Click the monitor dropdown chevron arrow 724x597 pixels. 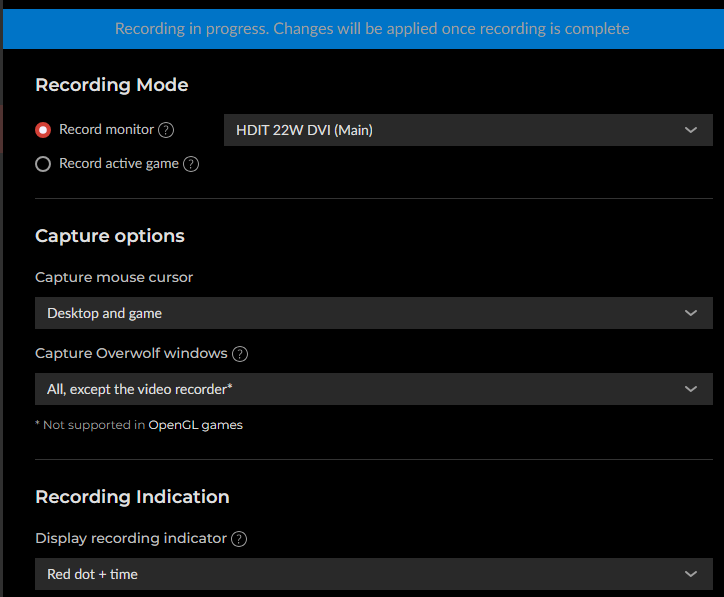click(x=691, y=130)
